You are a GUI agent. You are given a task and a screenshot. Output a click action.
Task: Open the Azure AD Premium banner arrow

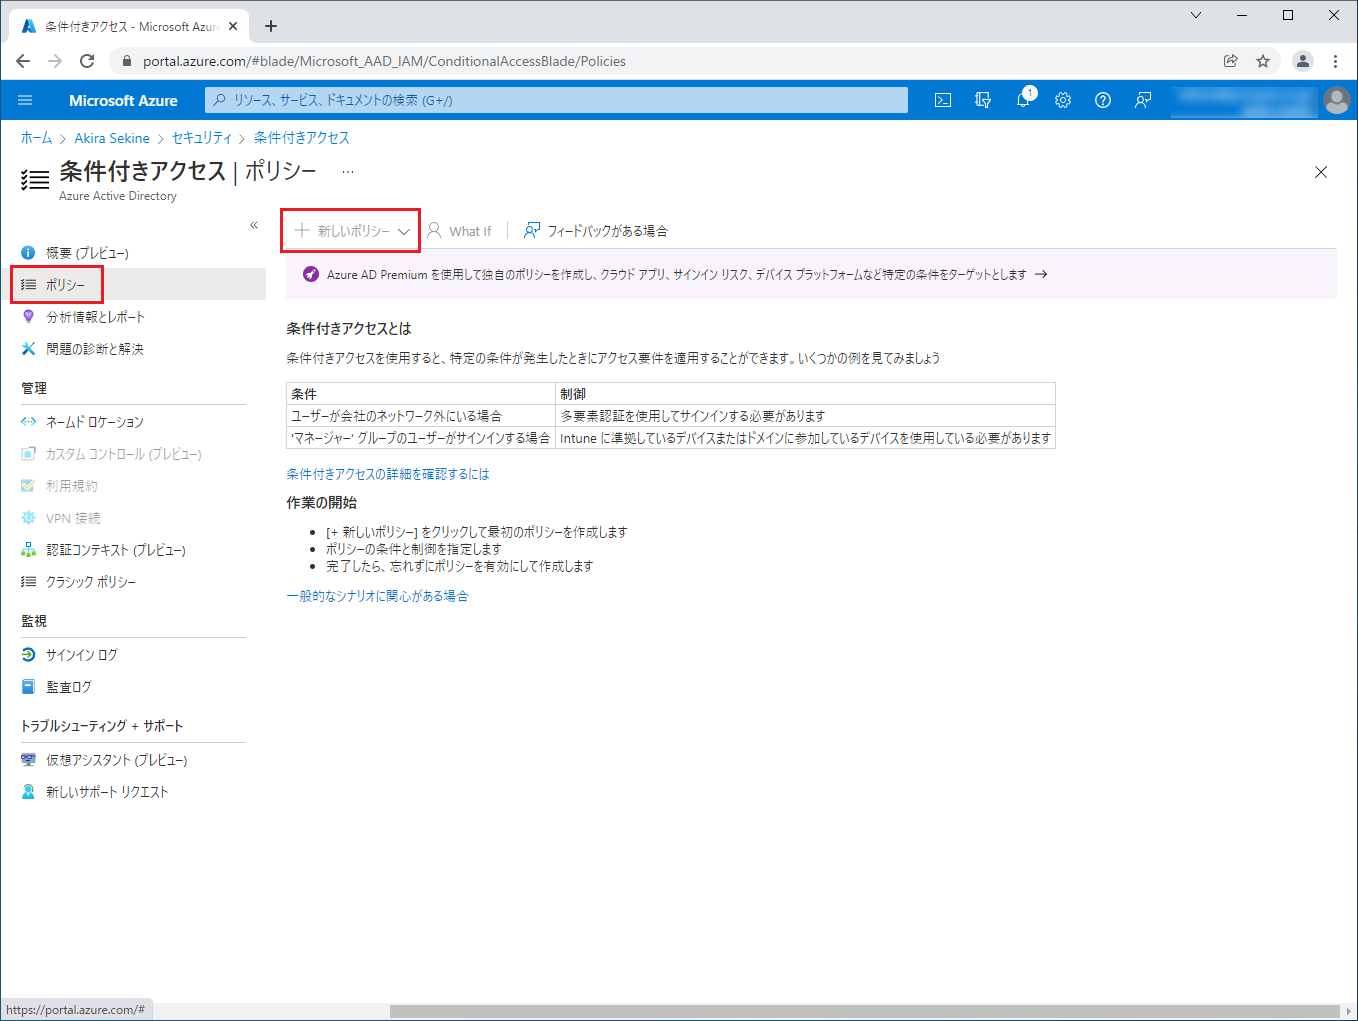[1041, 274]
